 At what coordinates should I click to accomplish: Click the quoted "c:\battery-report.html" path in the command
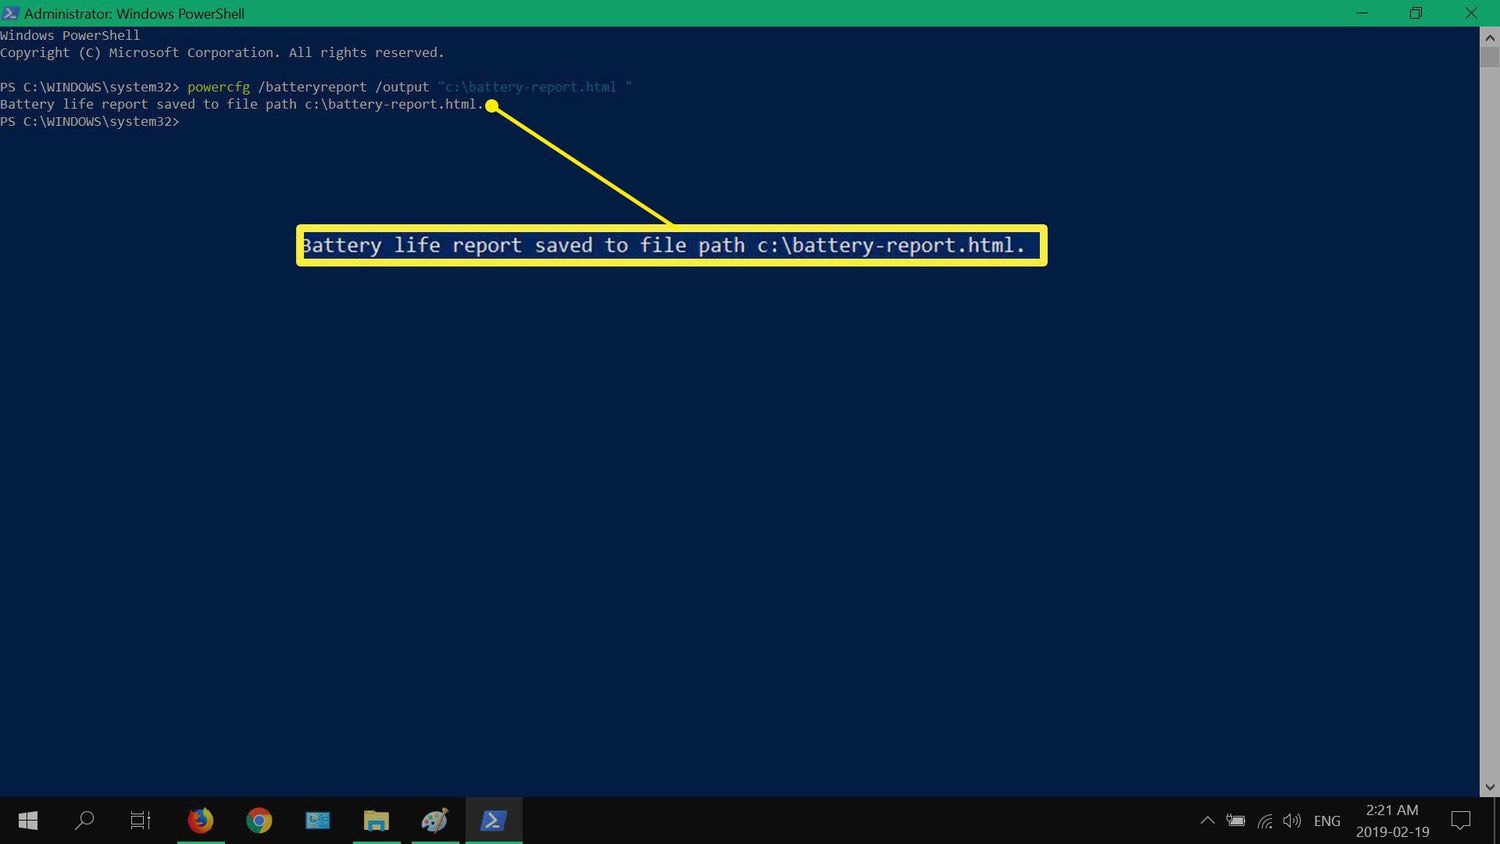(534, 87)
